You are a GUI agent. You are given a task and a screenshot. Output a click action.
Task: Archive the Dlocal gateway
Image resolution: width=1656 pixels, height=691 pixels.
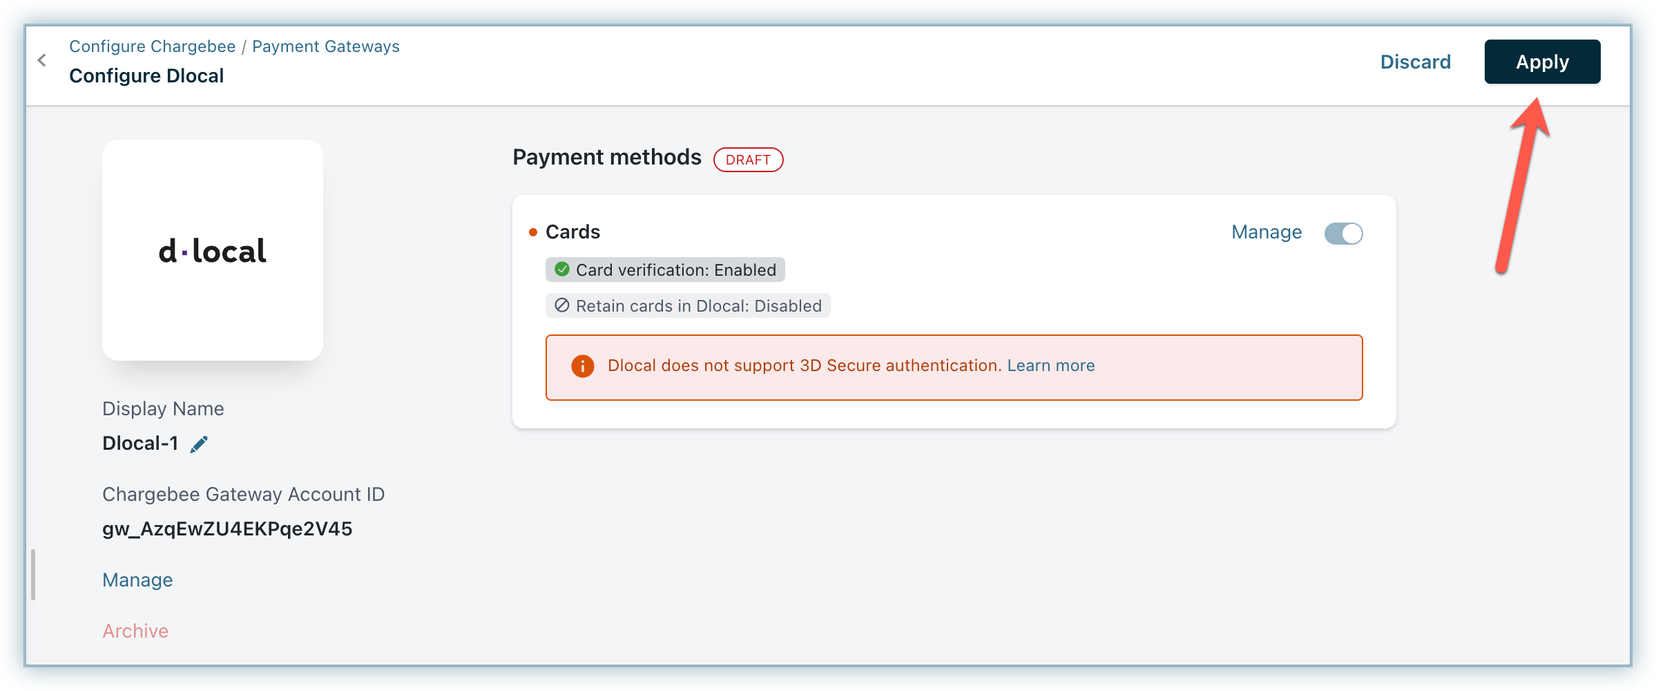tap(135, 631)
